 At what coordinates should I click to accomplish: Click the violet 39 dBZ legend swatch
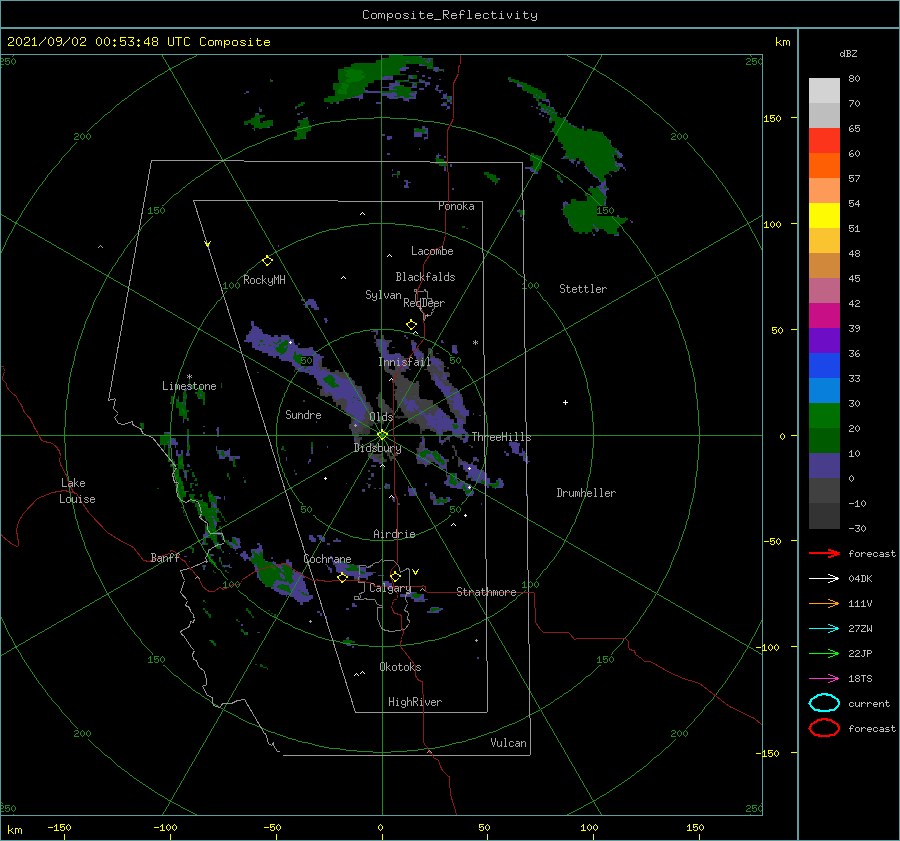[x=824, y=341]
